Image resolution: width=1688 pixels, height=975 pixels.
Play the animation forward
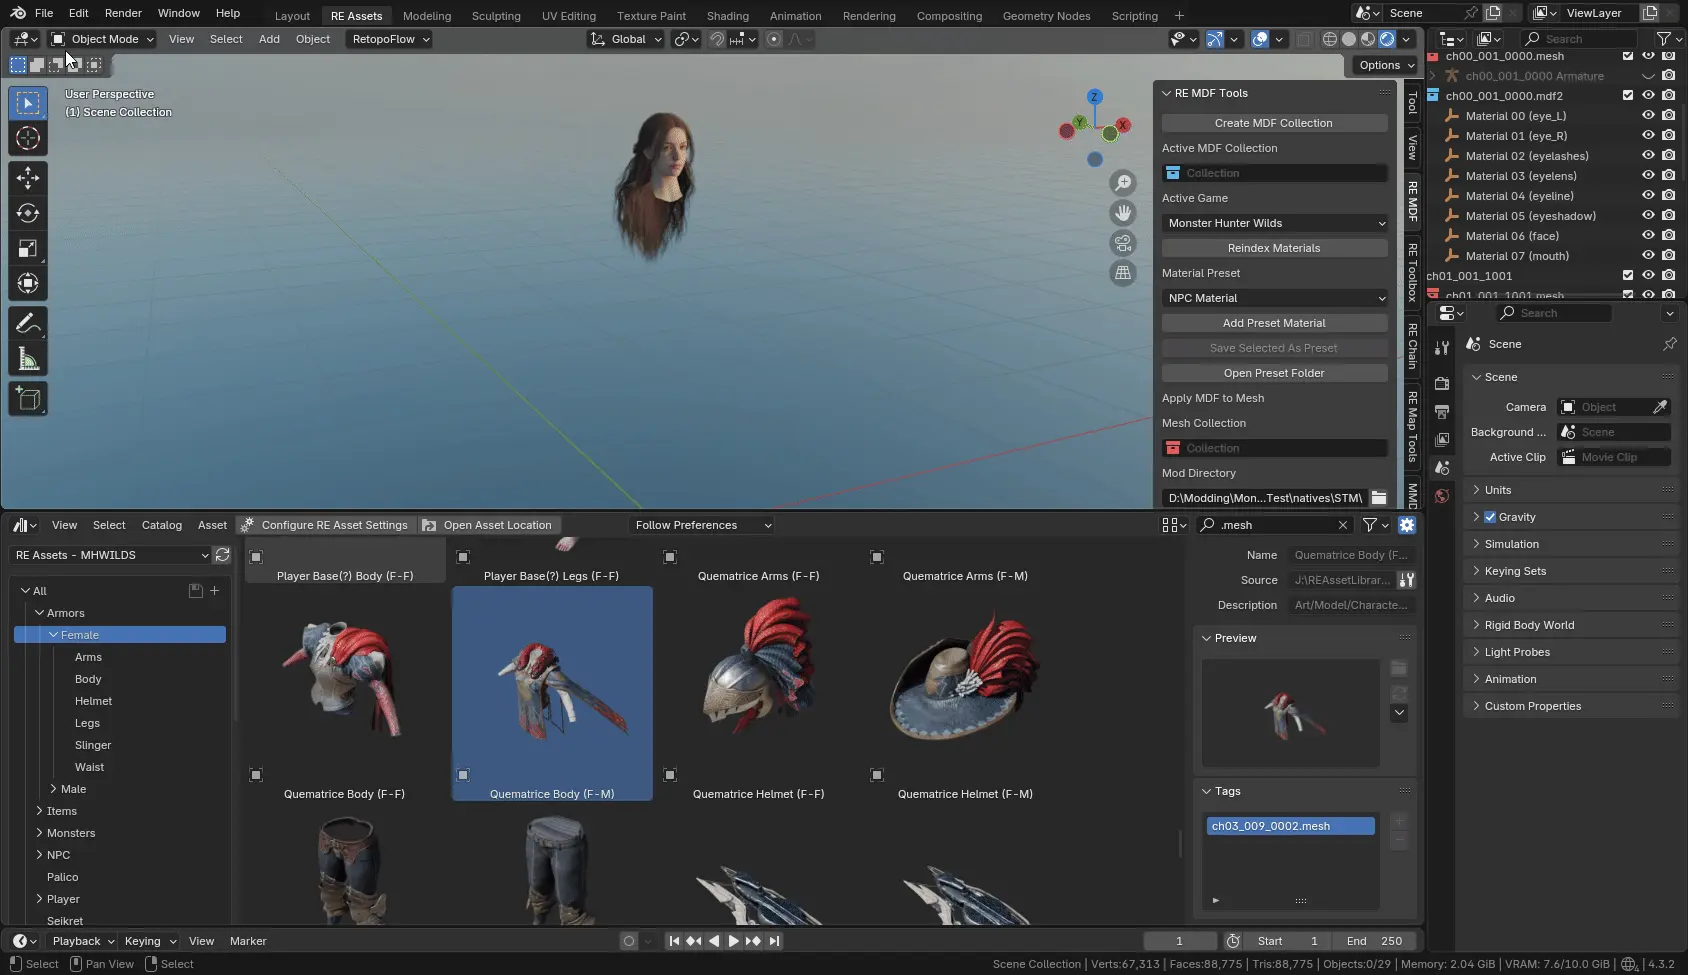pyautogui.click(x=734, y=941)
